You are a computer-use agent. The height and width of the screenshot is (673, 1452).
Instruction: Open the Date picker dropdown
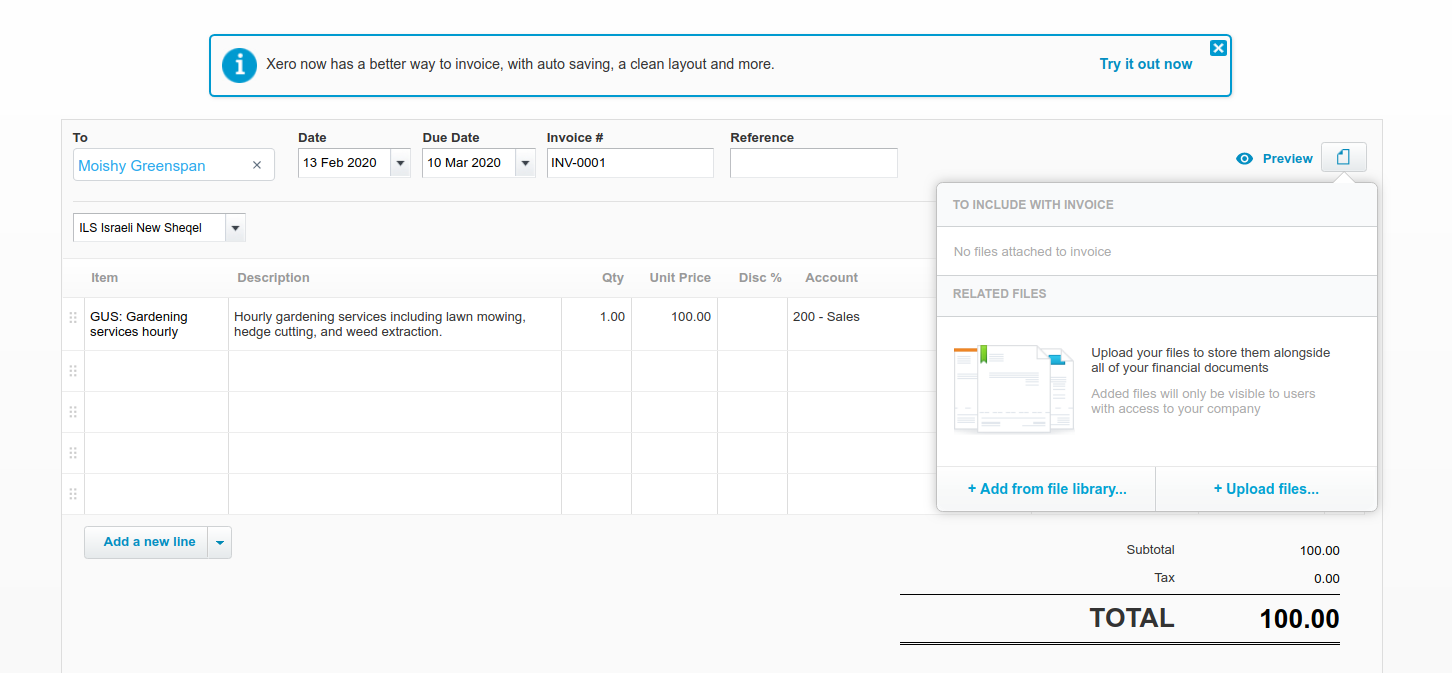coord(400,163)
